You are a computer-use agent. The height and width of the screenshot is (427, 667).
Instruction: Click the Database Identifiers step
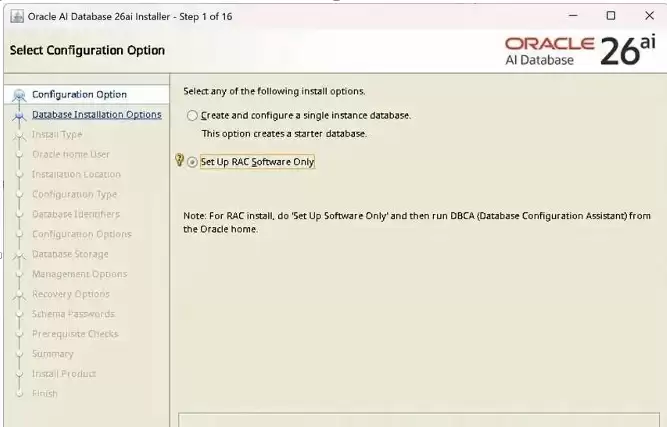click(x=76, y=214)
